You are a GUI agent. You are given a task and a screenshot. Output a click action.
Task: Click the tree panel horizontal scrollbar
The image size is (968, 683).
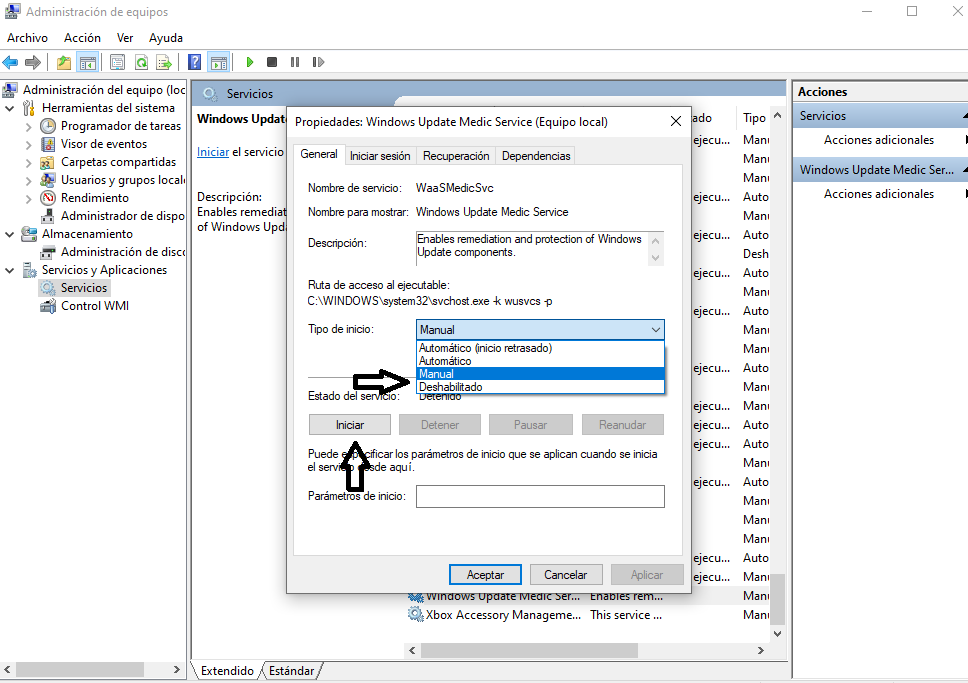80,669
